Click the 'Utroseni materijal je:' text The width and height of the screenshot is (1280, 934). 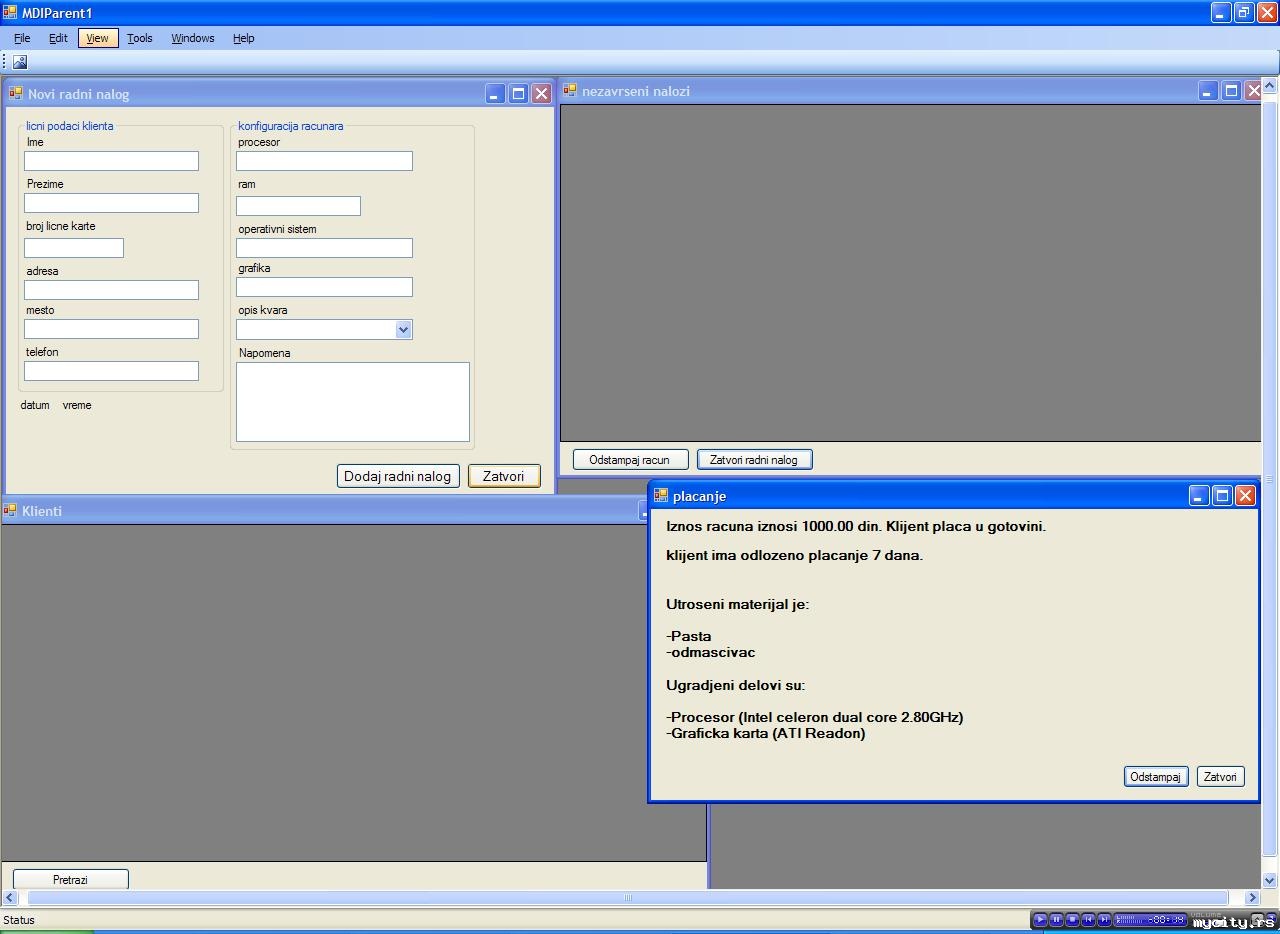click(x=738, y=604)
